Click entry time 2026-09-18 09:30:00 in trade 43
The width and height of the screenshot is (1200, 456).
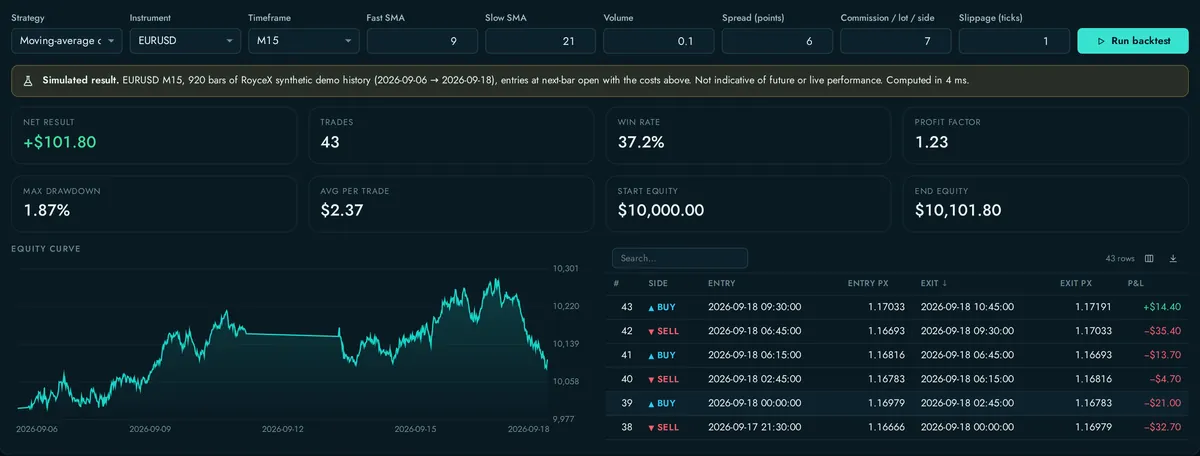pos(754,307)
